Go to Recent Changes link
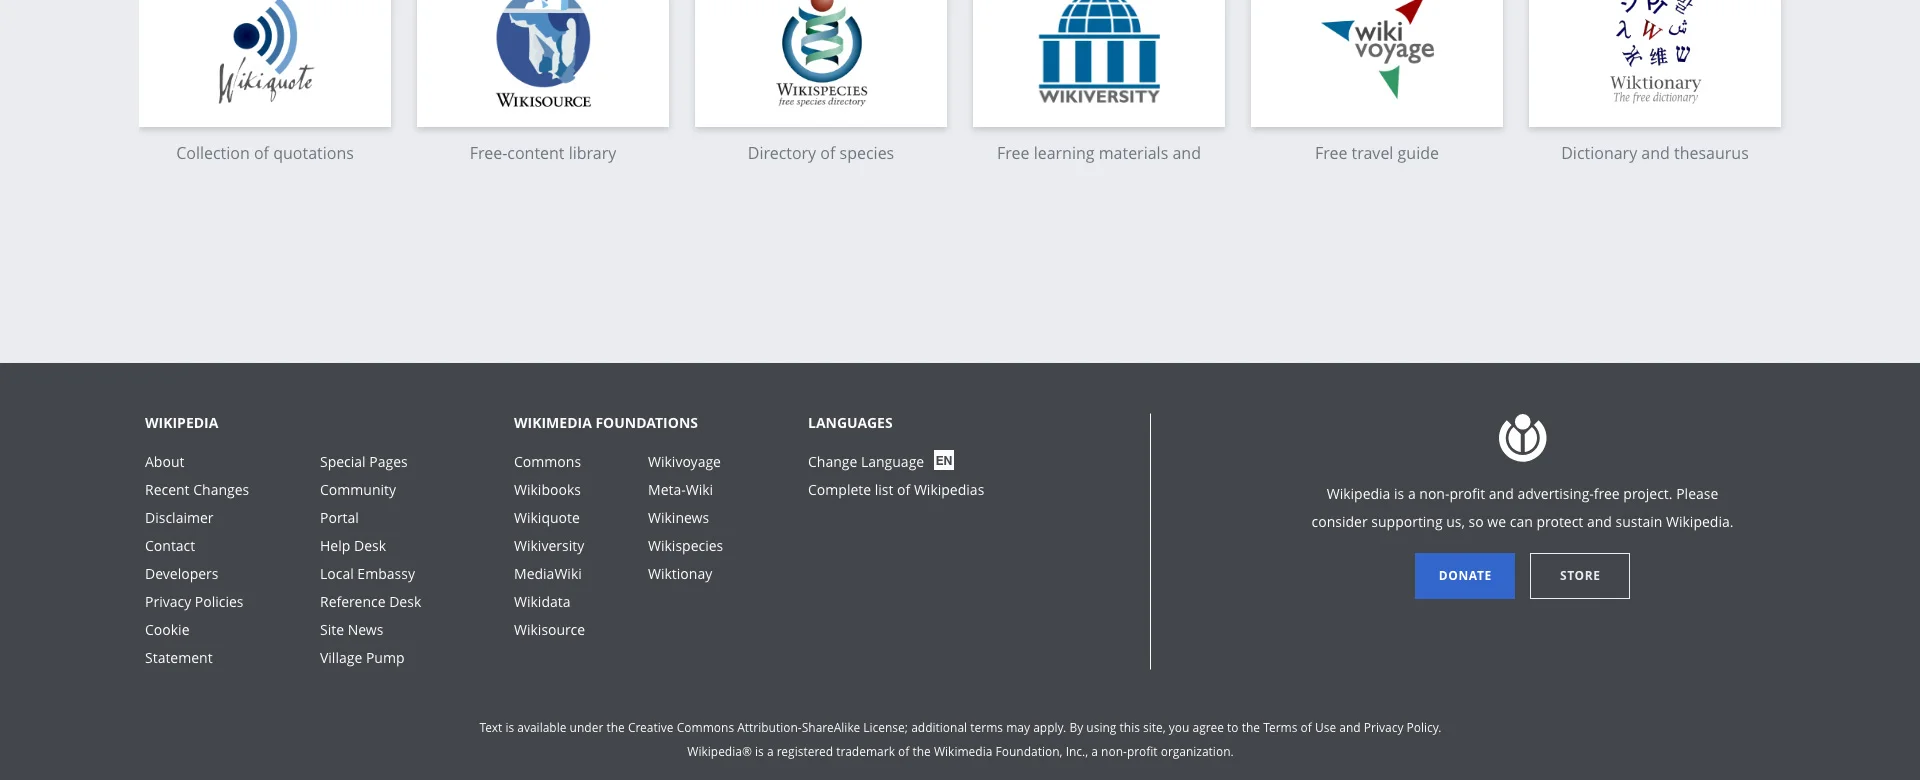 [x=197, y=490]
